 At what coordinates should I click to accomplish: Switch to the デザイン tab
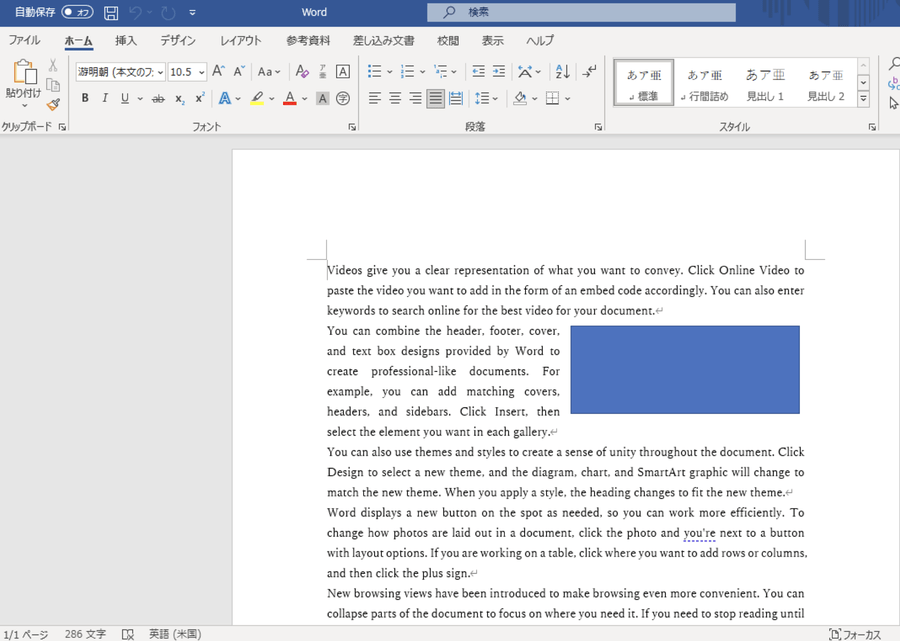tap(178, 40)
